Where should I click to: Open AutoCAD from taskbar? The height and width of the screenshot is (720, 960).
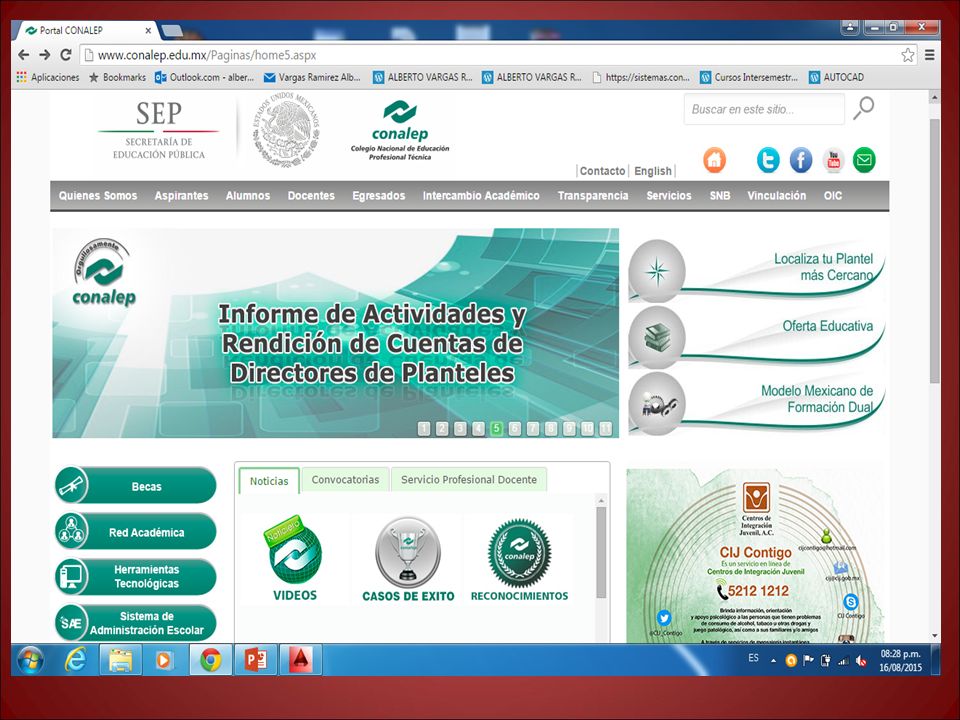click(x=301, y=660)
